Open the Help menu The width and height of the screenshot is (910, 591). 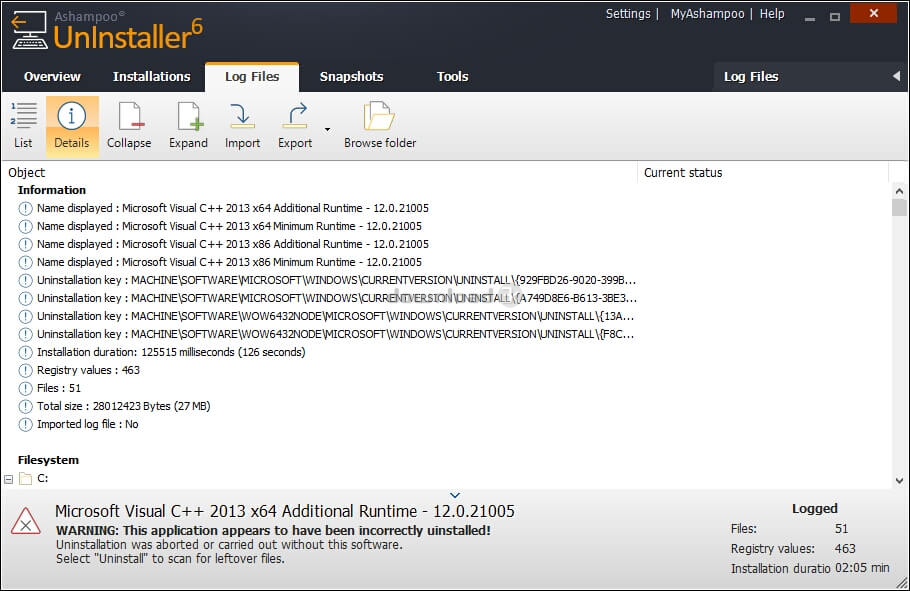(772, 14)
